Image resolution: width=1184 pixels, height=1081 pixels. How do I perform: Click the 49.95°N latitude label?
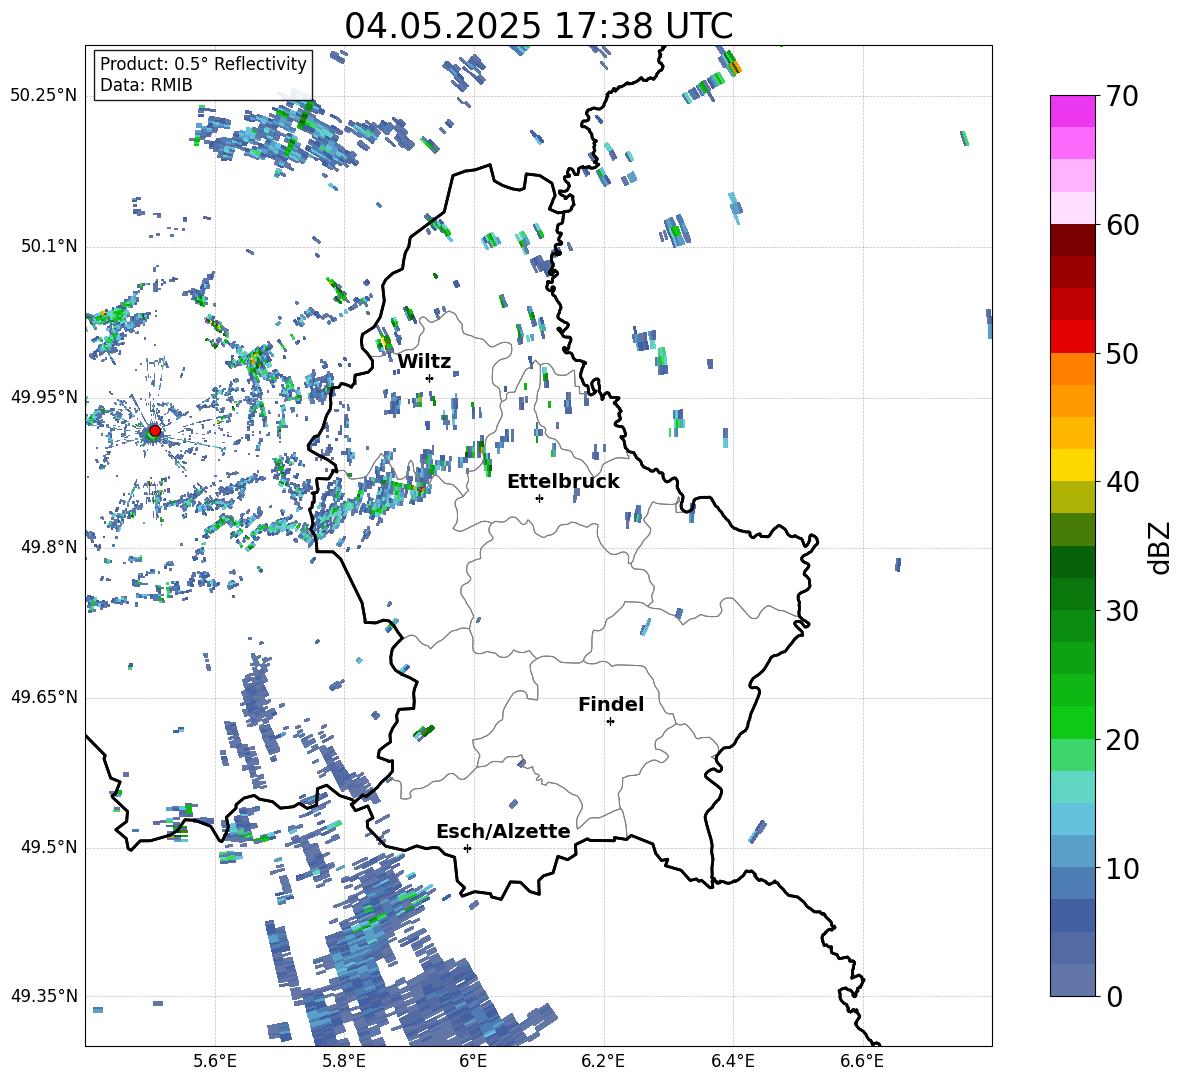click(44, 397)
